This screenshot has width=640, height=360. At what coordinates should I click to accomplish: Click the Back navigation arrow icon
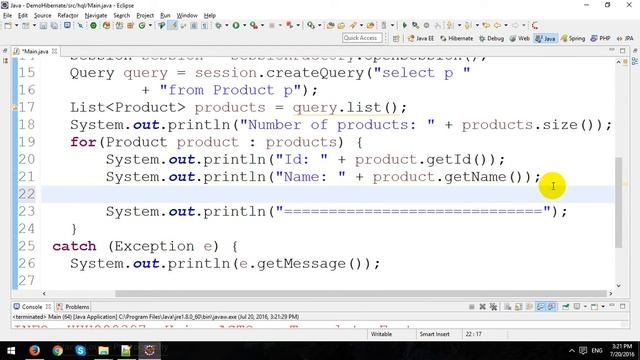[x=498, y=25]
